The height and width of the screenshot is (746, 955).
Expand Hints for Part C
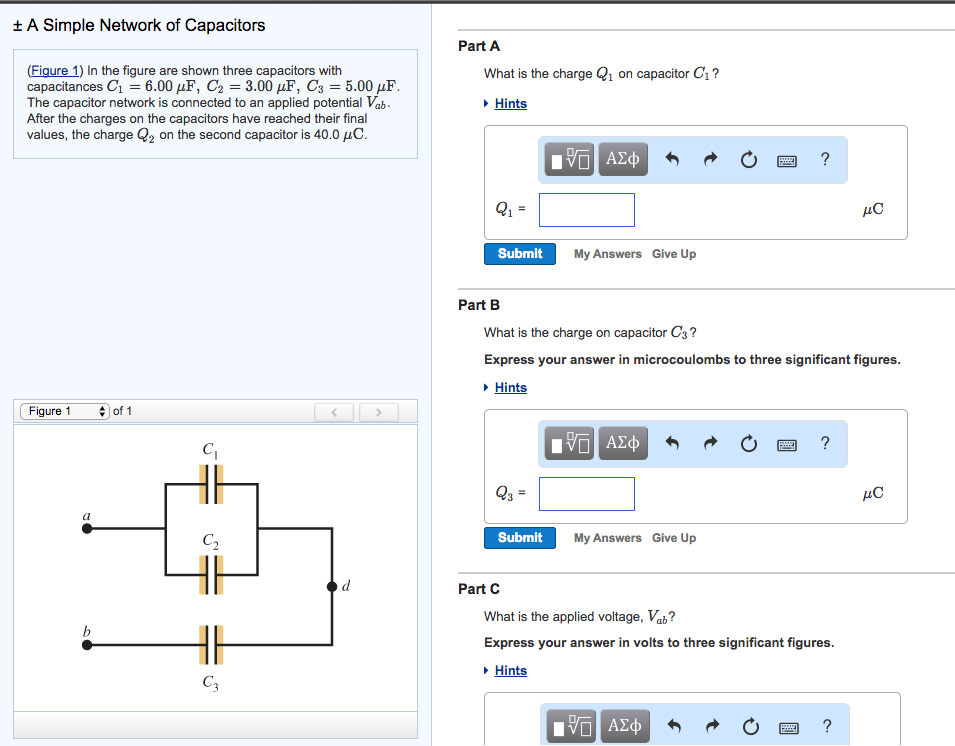pyautogui.click(x=510, y=670)
